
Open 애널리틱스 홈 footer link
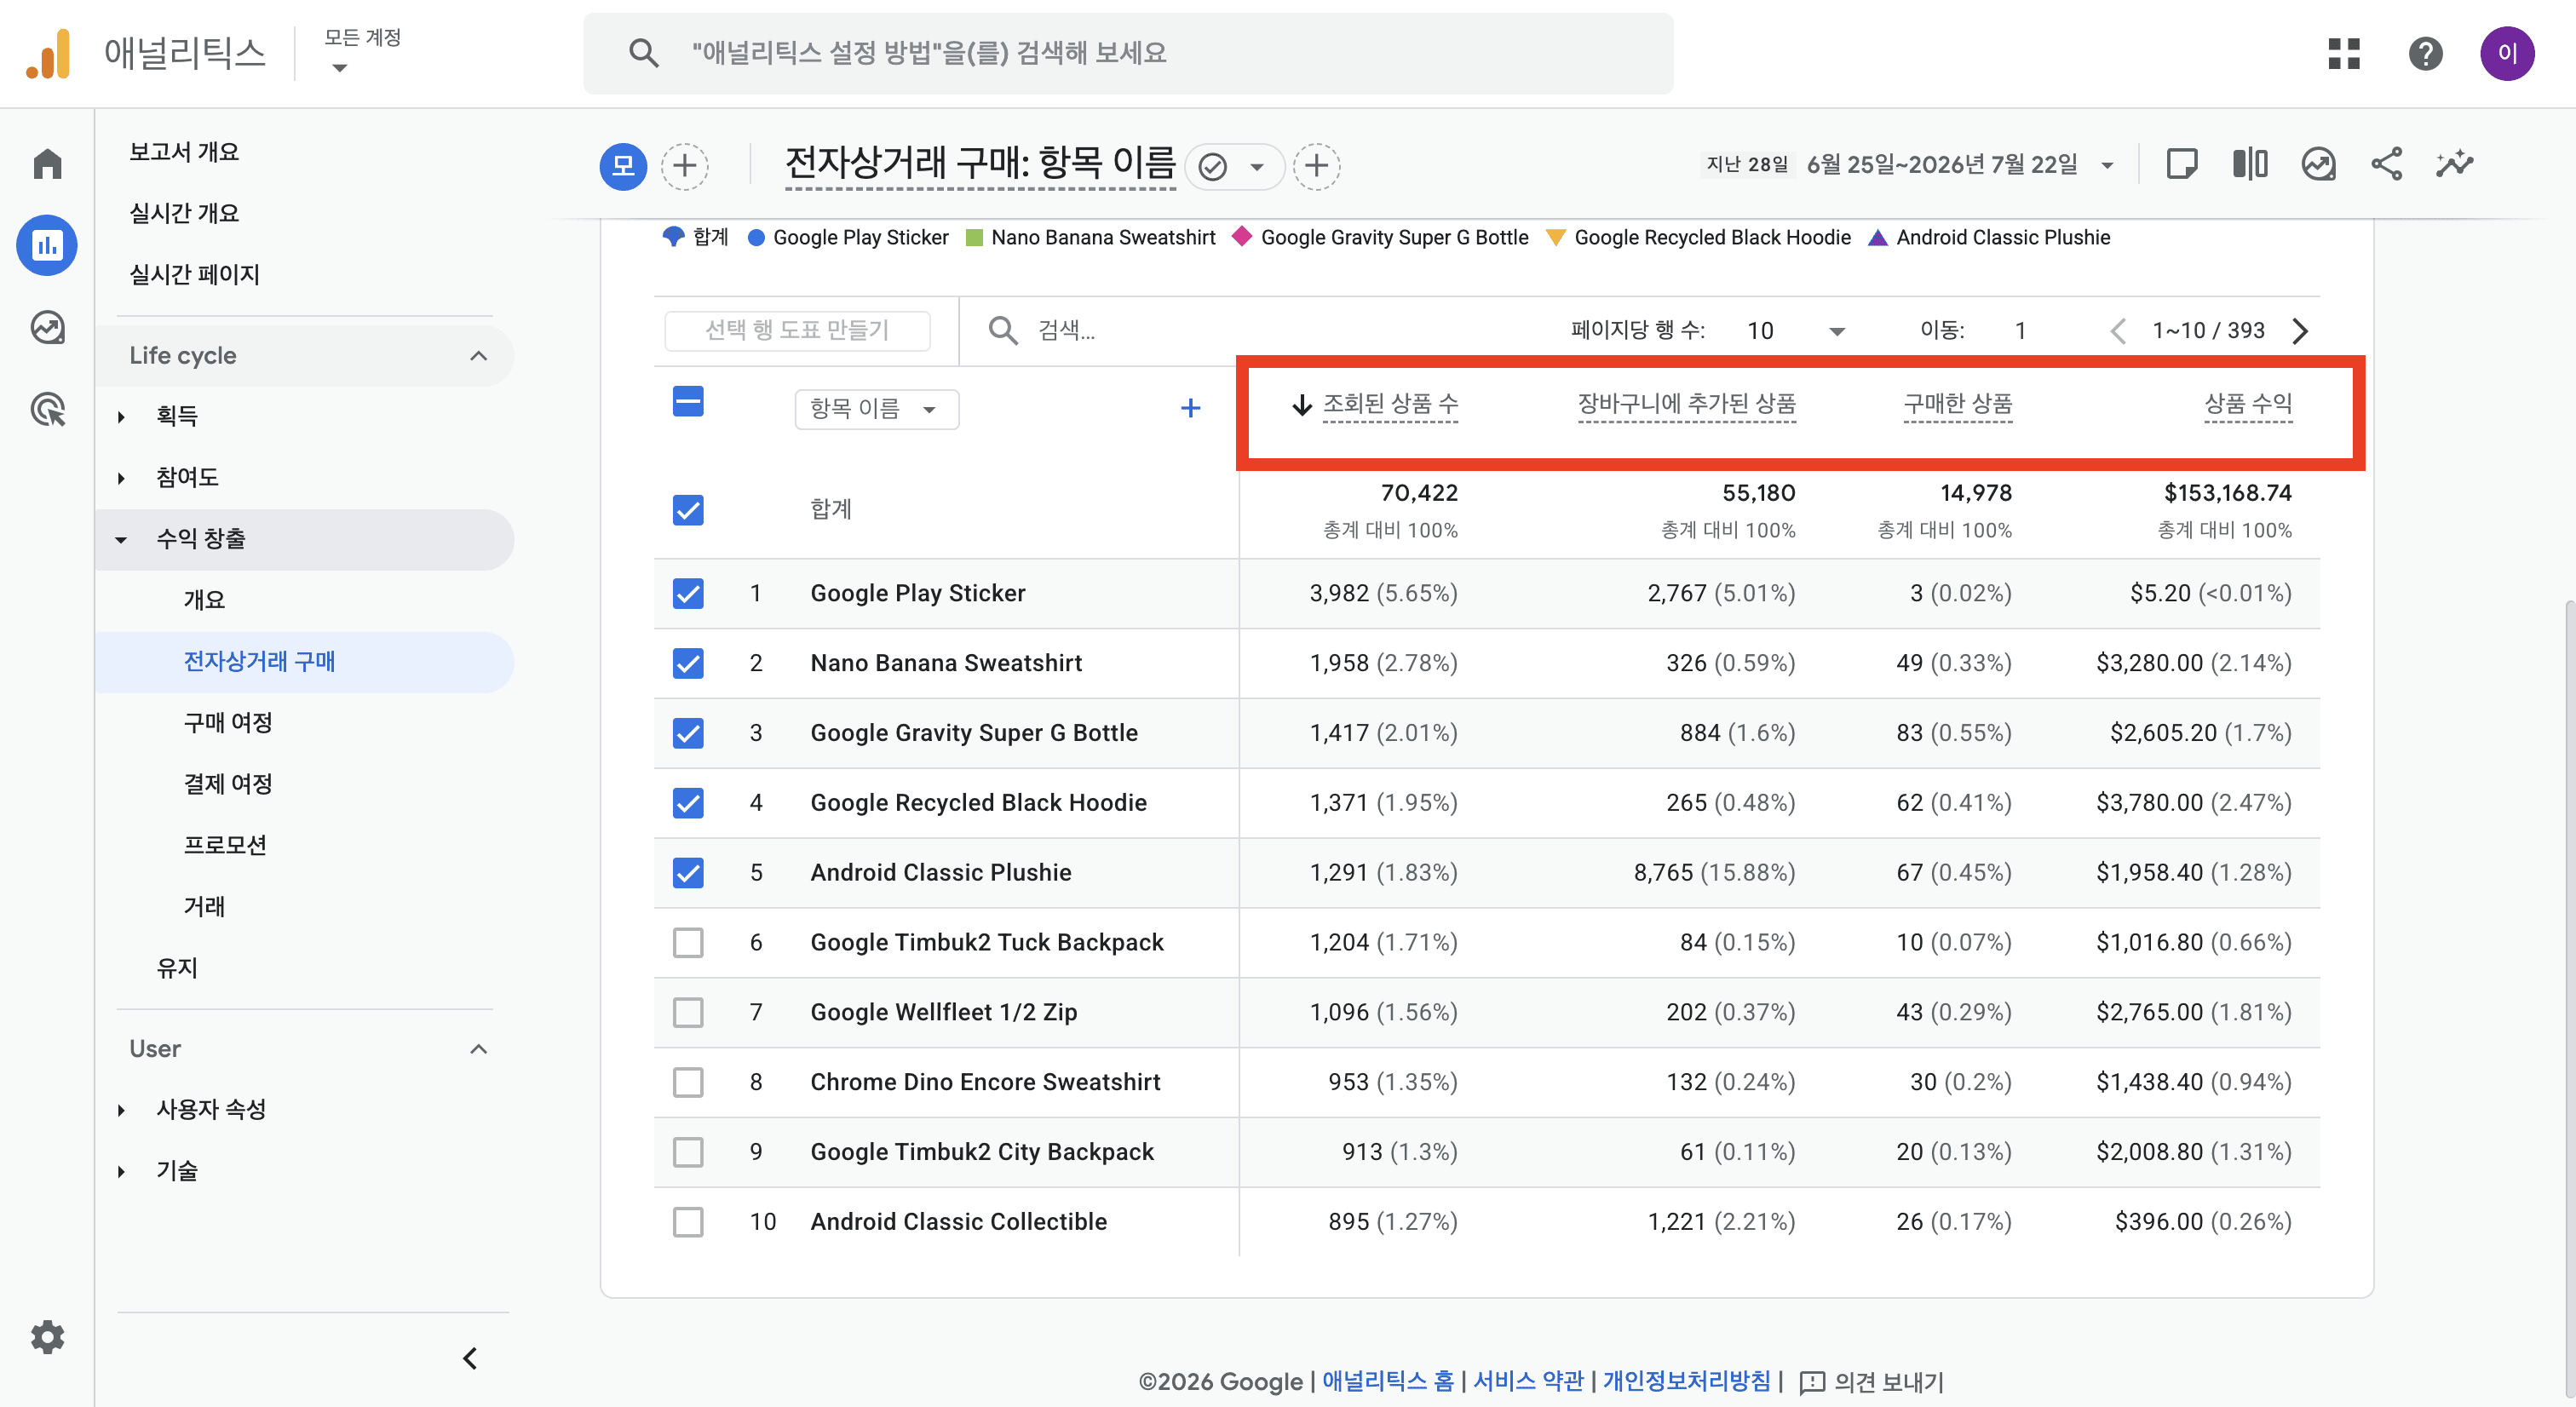pos(1388,1382)
